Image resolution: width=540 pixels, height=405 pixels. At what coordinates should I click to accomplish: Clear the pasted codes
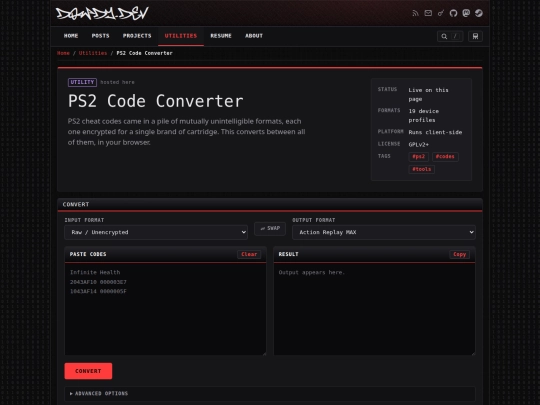[x=249, y=255]
